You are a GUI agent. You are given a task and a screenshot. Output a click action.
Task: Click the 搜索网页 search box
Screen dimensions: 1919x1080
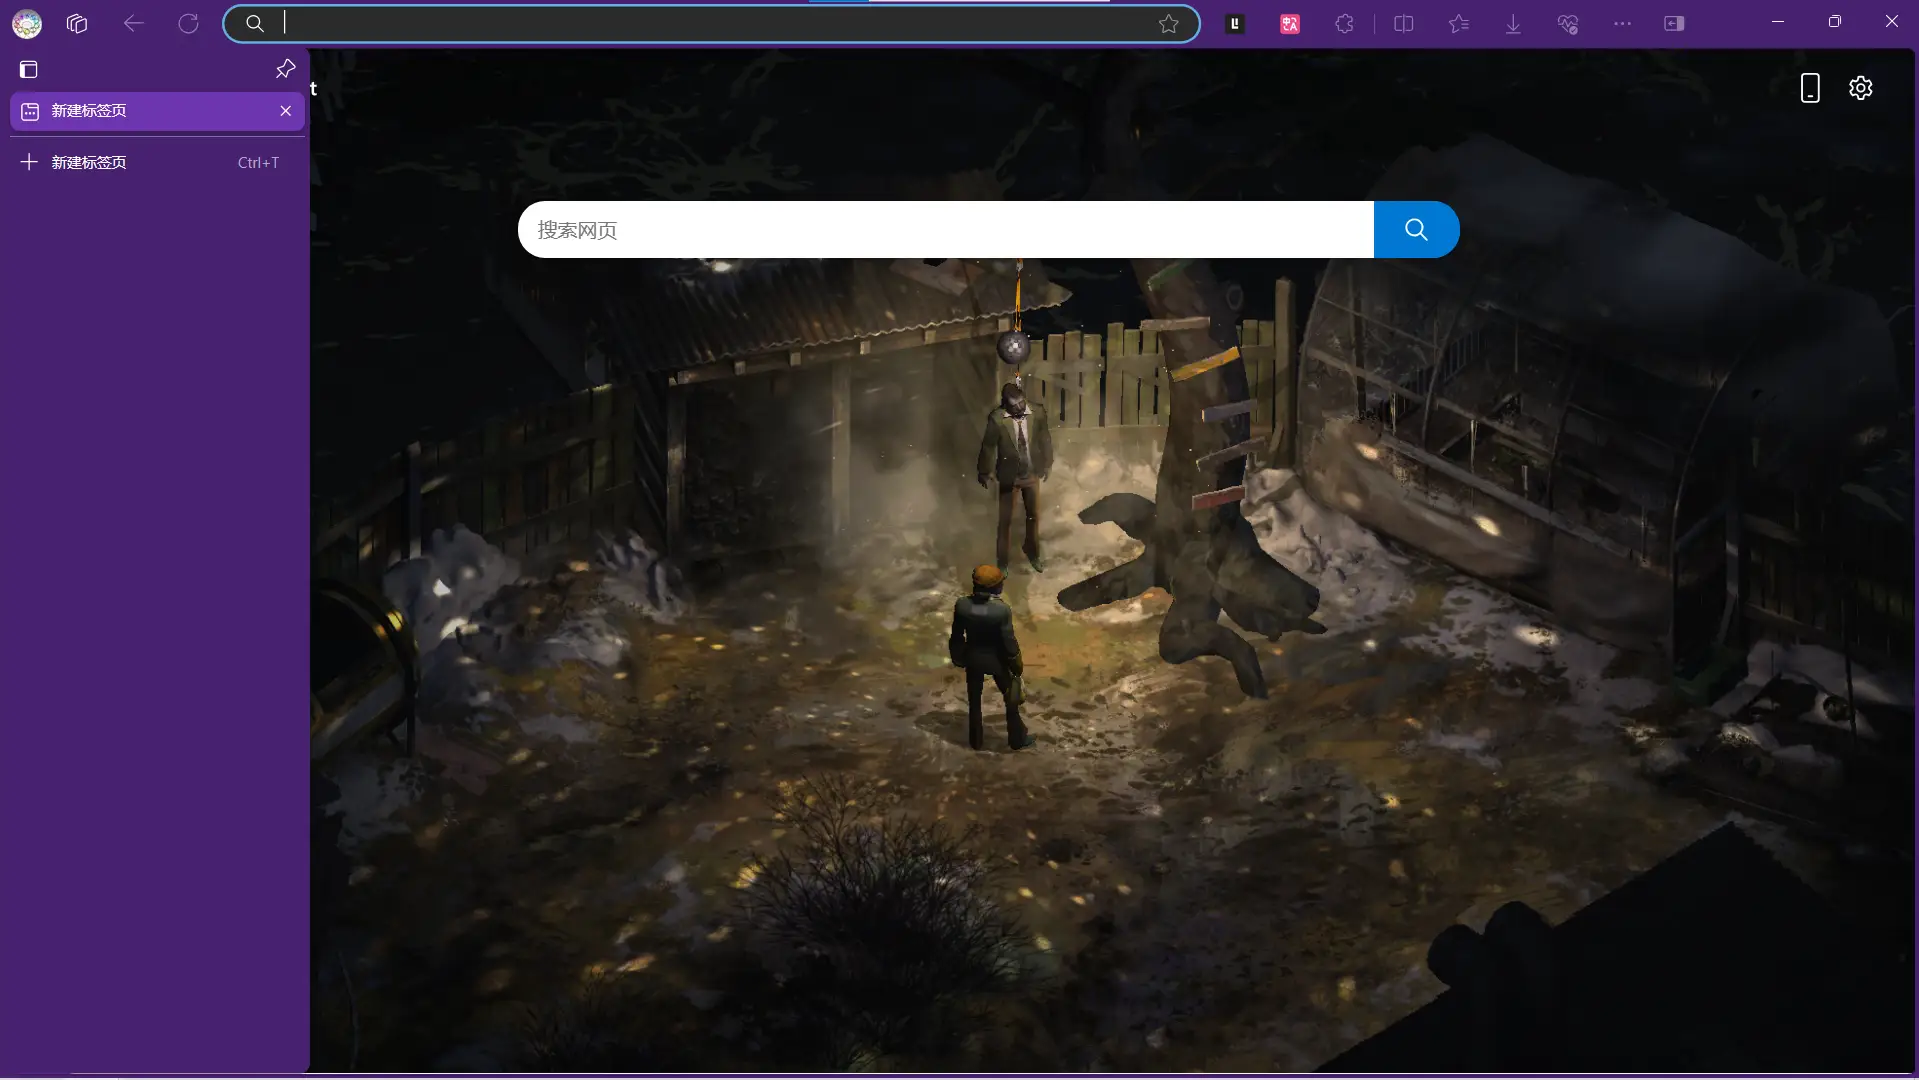pos(946,230)
